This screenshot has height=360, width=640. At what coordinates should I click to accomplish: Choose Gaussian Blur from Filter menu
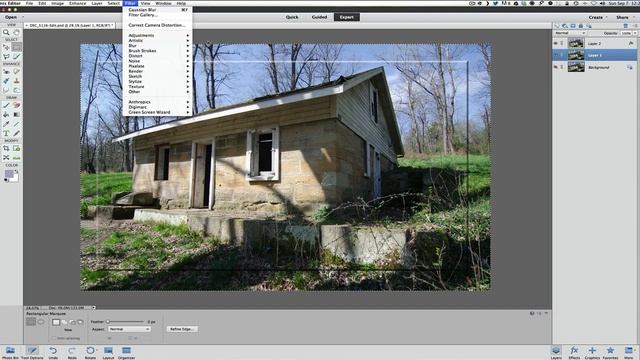[158, 9]
